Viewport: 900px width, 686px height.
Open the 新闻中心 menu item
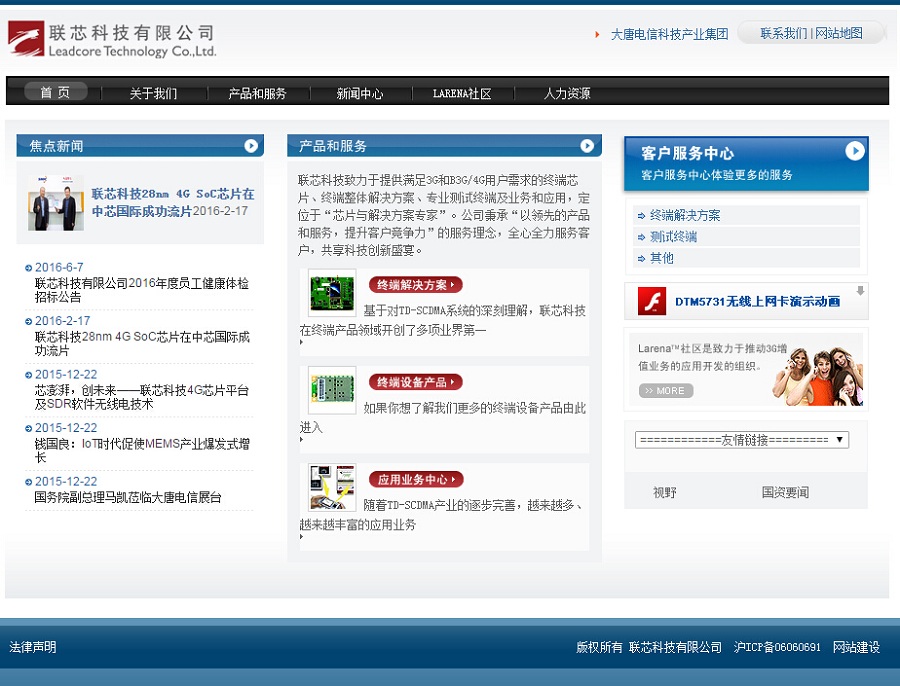tap(360, 94)
